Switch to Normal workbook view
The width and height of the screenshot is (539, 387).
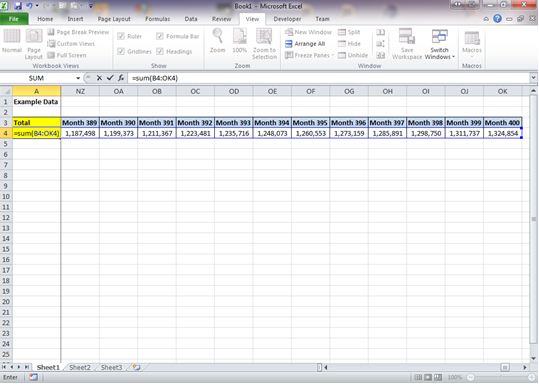[12, 41]
